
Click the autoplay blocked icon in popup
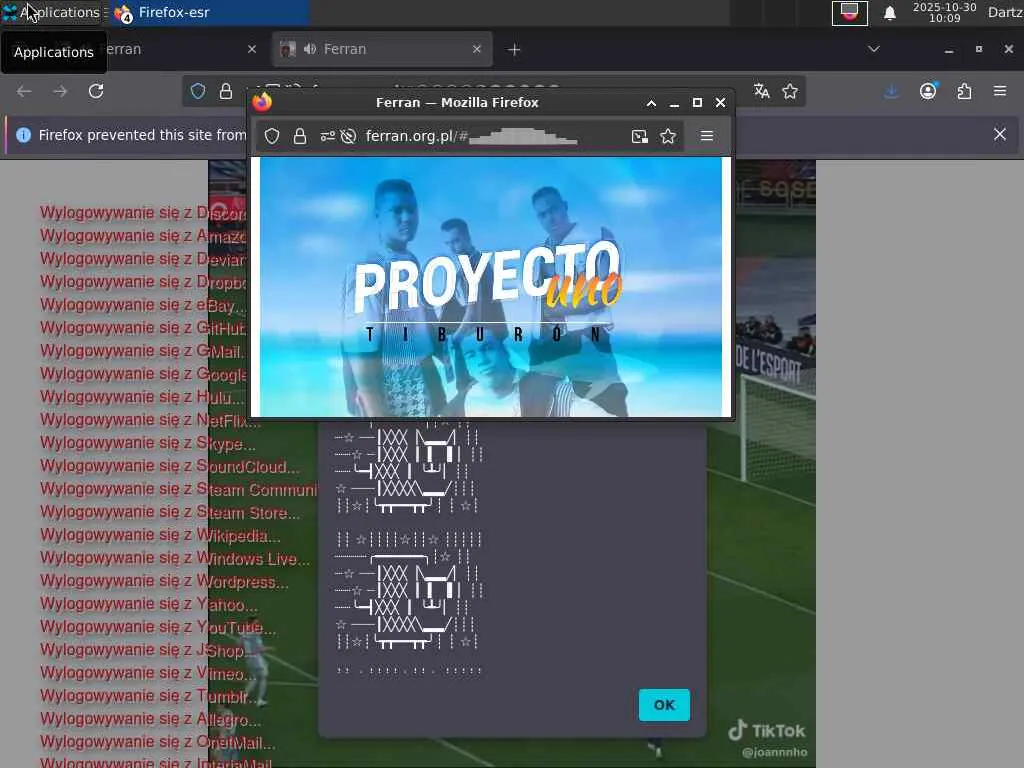tap(349, 136)
